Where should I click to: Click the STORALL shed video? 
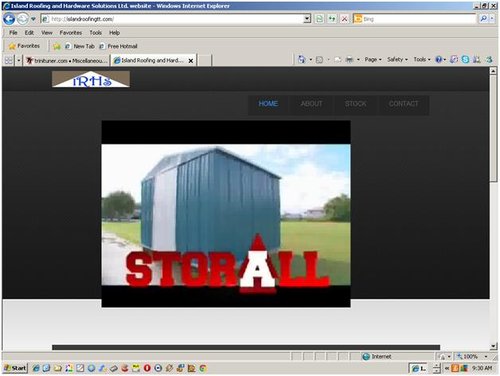(226, 214)
